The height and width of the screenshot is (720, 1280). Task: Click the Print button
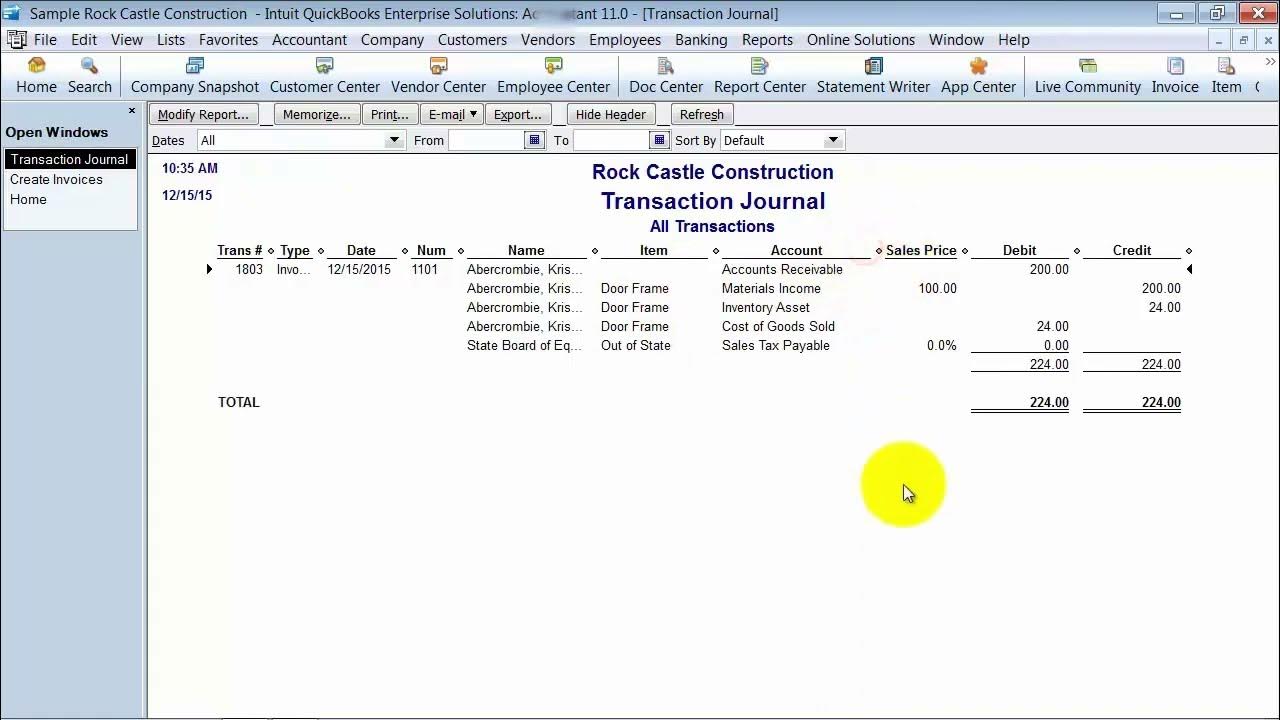coord(389,114)
